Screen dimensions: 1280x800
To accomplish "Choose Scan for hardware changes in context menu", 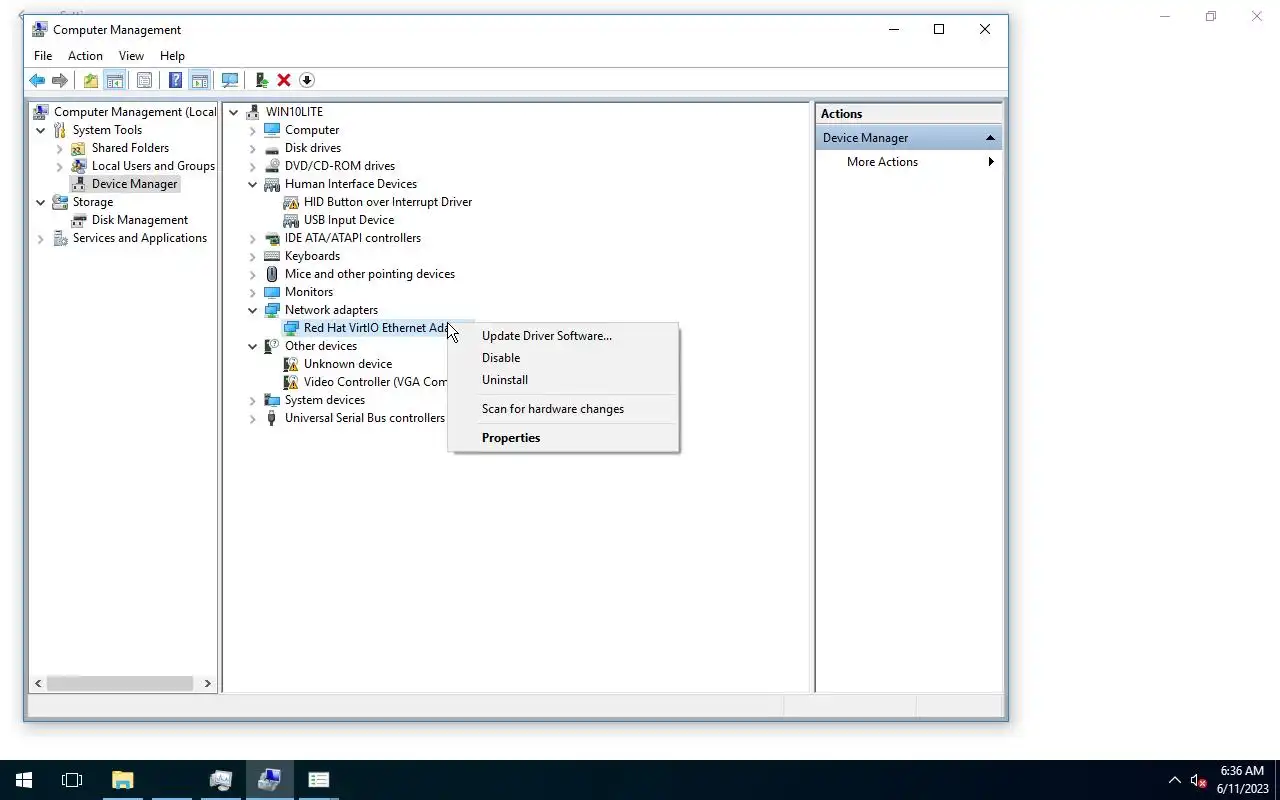I will click(563, 409).
